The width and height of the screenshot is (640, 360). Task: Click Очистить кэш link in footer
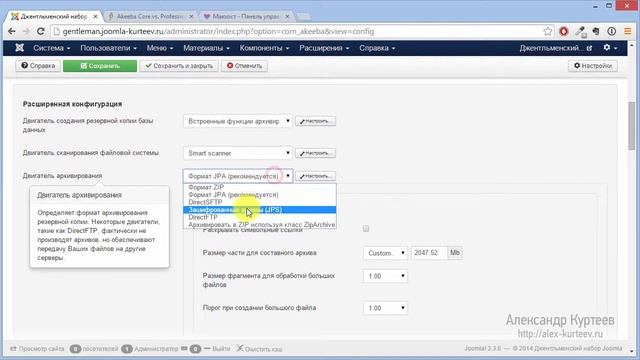pyautogui.click(x=260, y=349)
